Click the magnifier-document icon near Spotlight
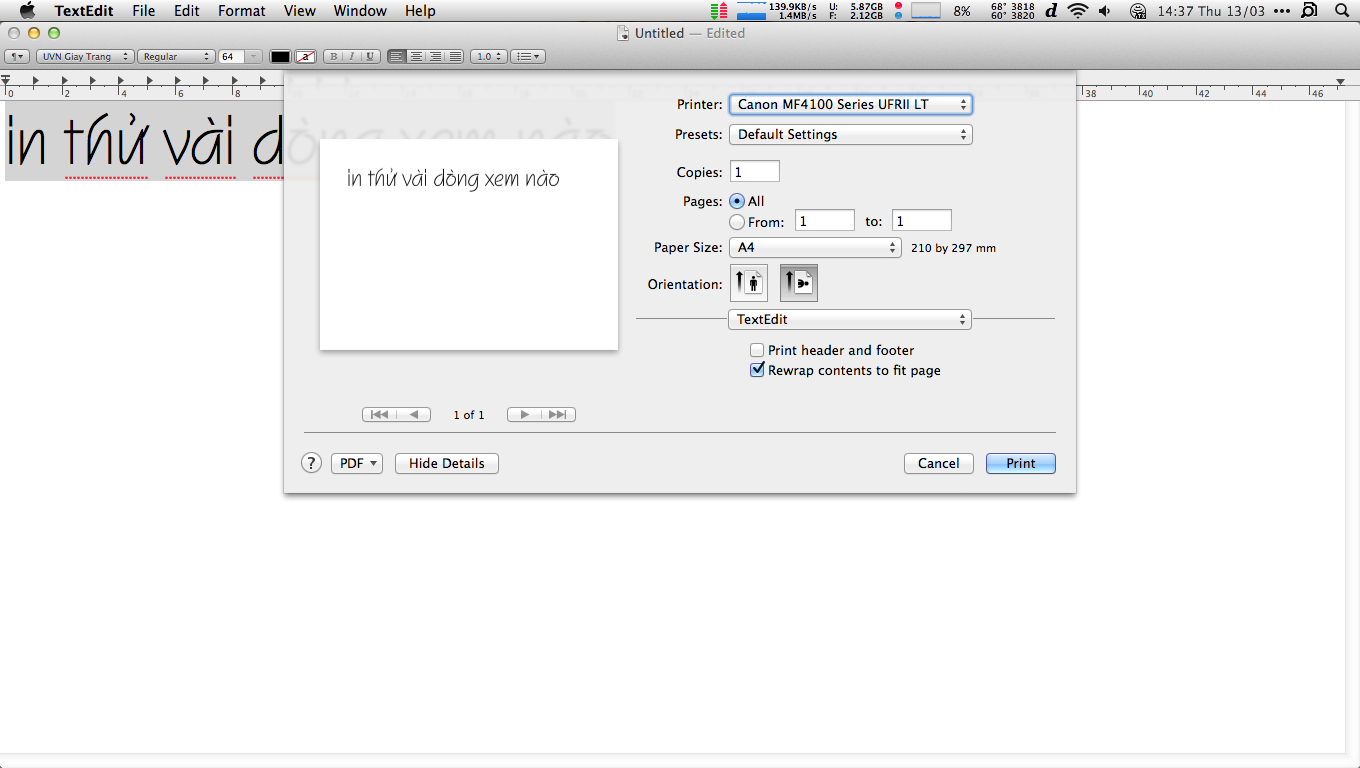Image resolution: width=1360 pixels, height=768 pixels. coord(1310,11)
